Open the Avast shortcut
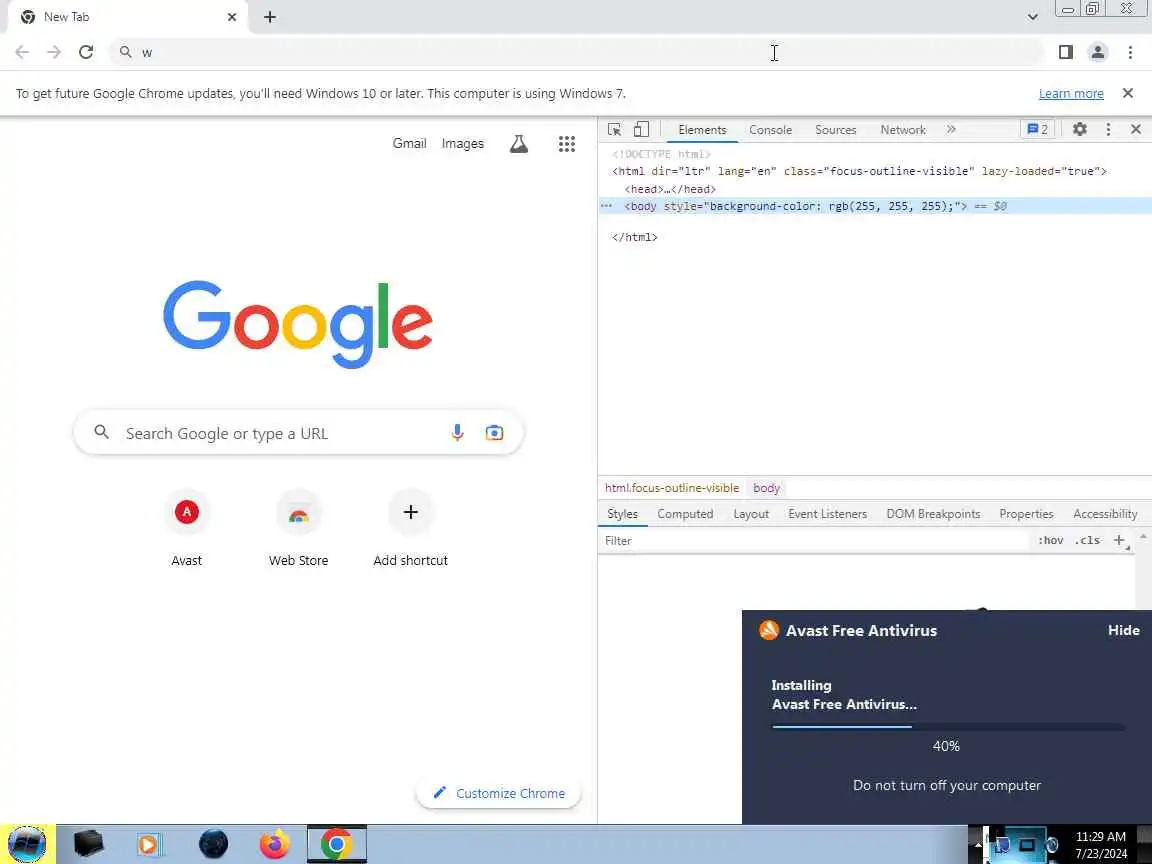 click(x=187, y=528)
